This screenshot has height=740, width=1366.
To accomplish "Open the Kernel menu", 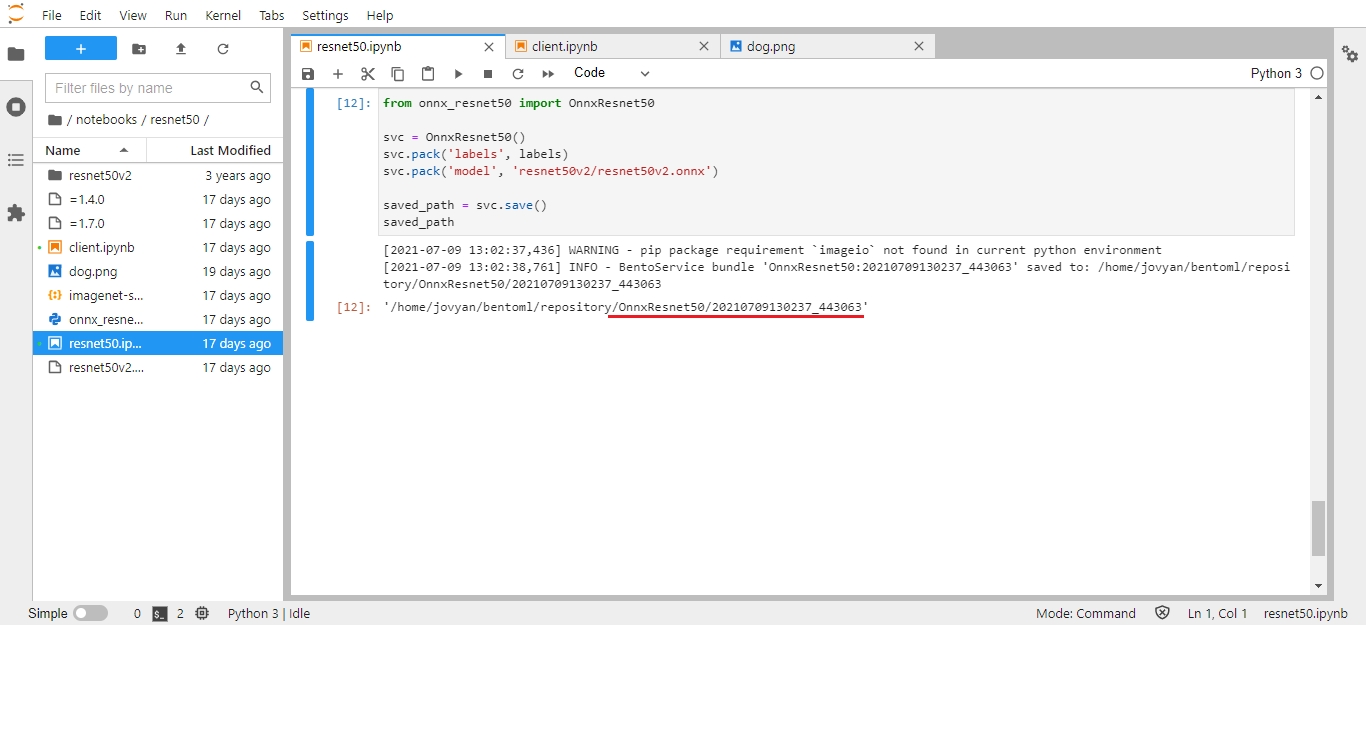I will [223, 16].
